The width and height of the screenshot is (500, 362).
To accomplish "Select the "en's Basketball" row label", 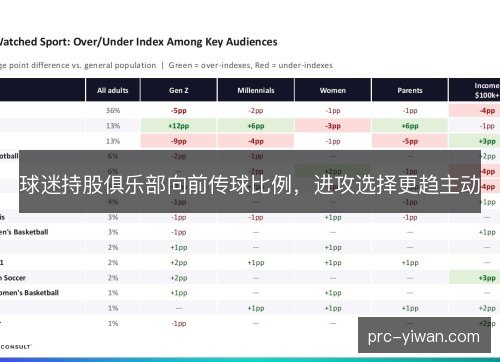I will tap(24, 232).
